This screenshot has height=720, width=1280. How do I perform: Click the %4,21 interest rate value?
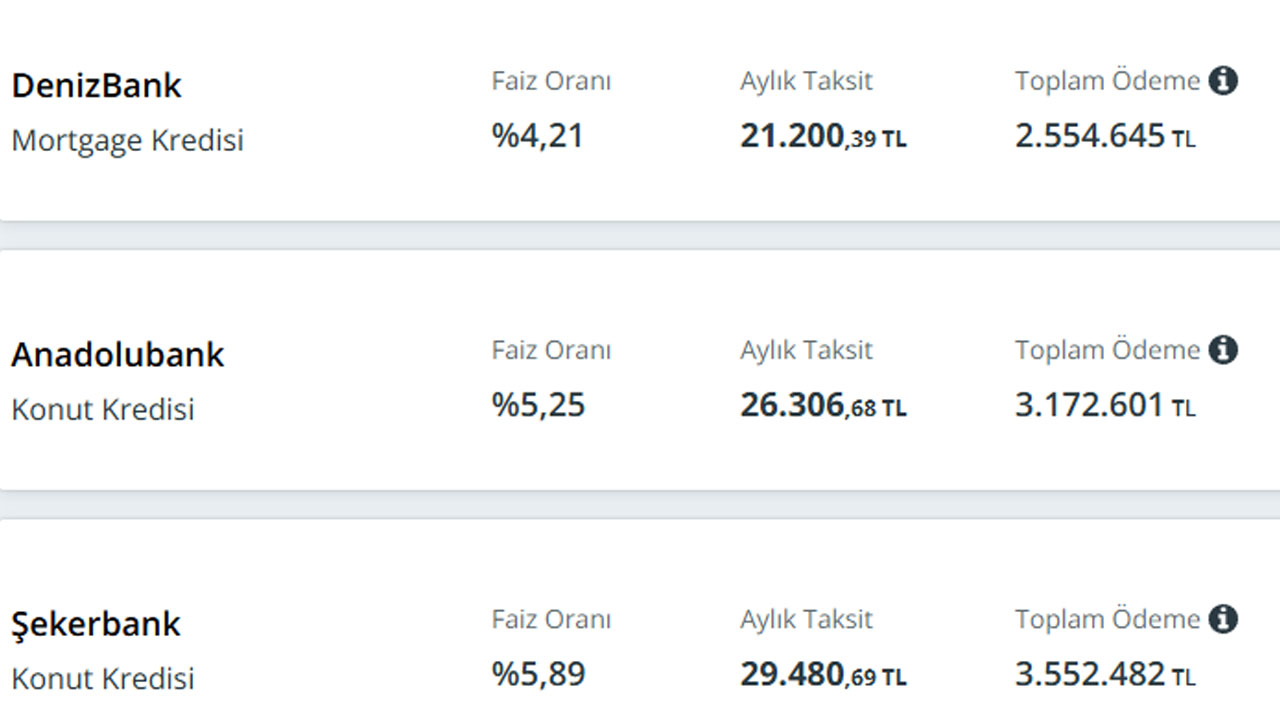point(537,135)
